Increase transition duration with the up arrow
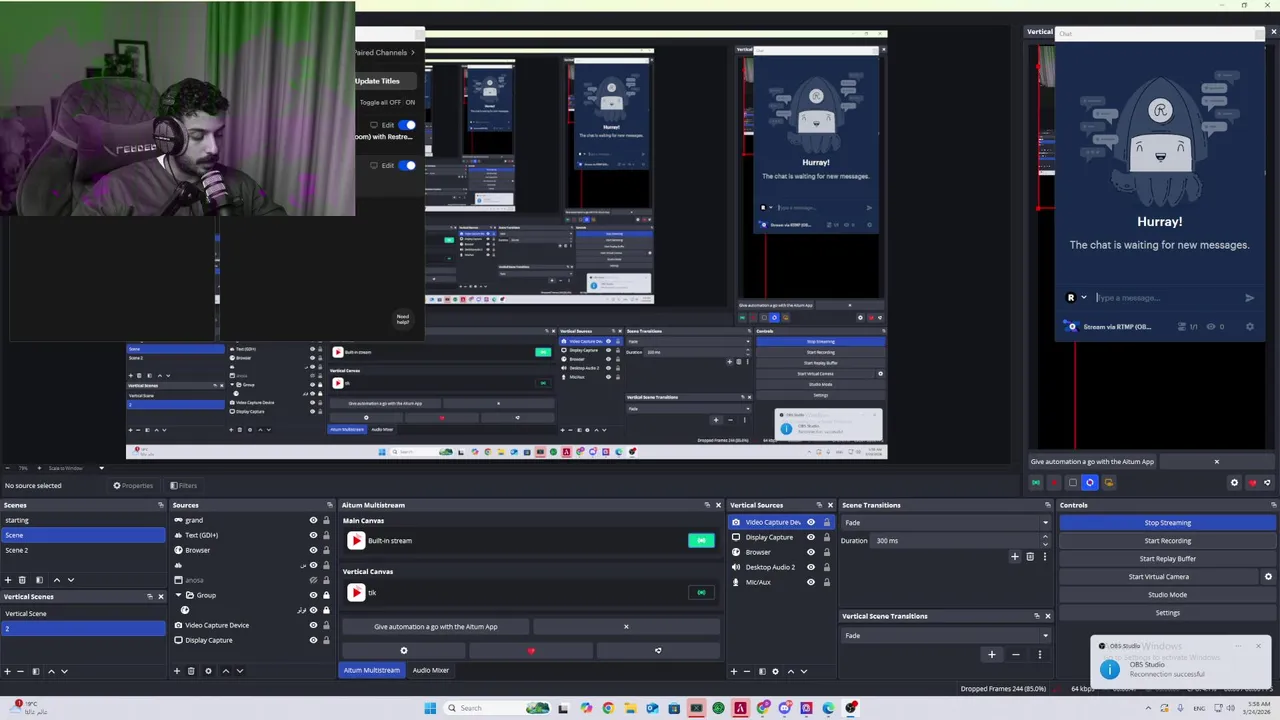Screen dimensions: 1280x720 (x=1045, y=537)
